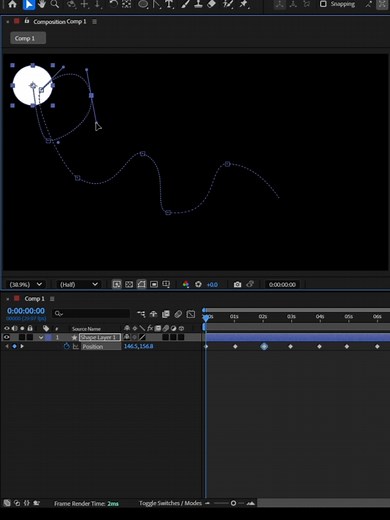Select the Composition Comp 1 panel tab
The width and height of the screenshot is (390, 520).
click(x=60, y=22)
